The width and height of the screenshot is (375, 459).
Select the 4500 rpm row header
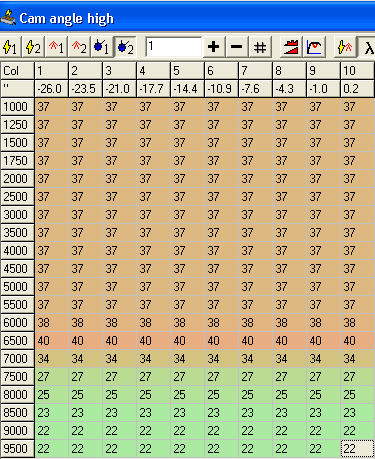click(17, 269)
